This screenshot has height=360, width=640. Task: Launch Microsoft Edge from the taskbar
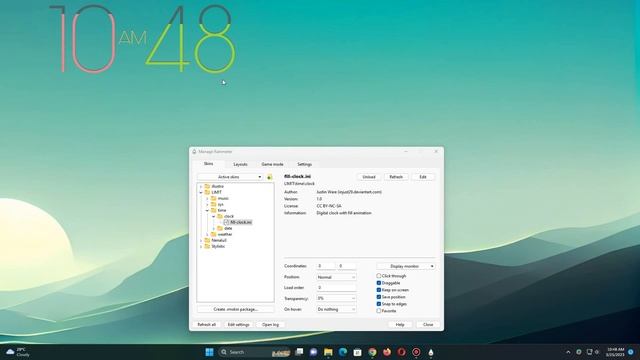(343, 352)
